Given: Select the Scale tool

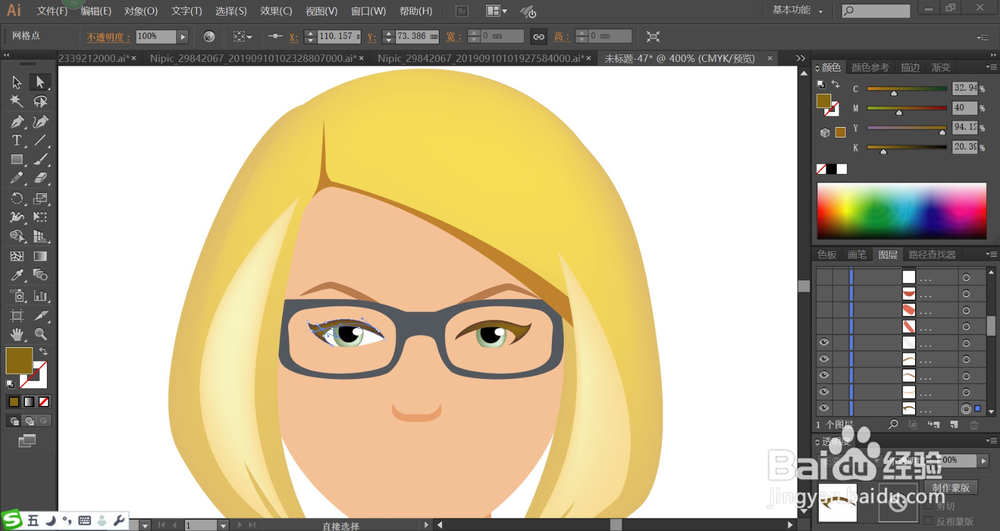Looking at the screenshot, I should 40,198.
